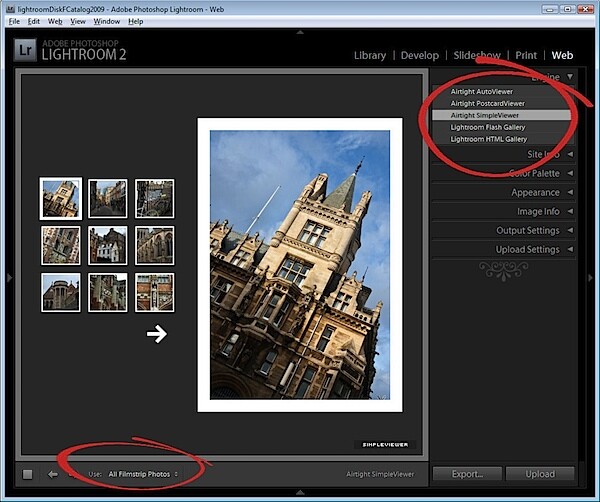Screen dimensions: 600x502
Task: Open the Web menu in menu bar
Action: 55,21
